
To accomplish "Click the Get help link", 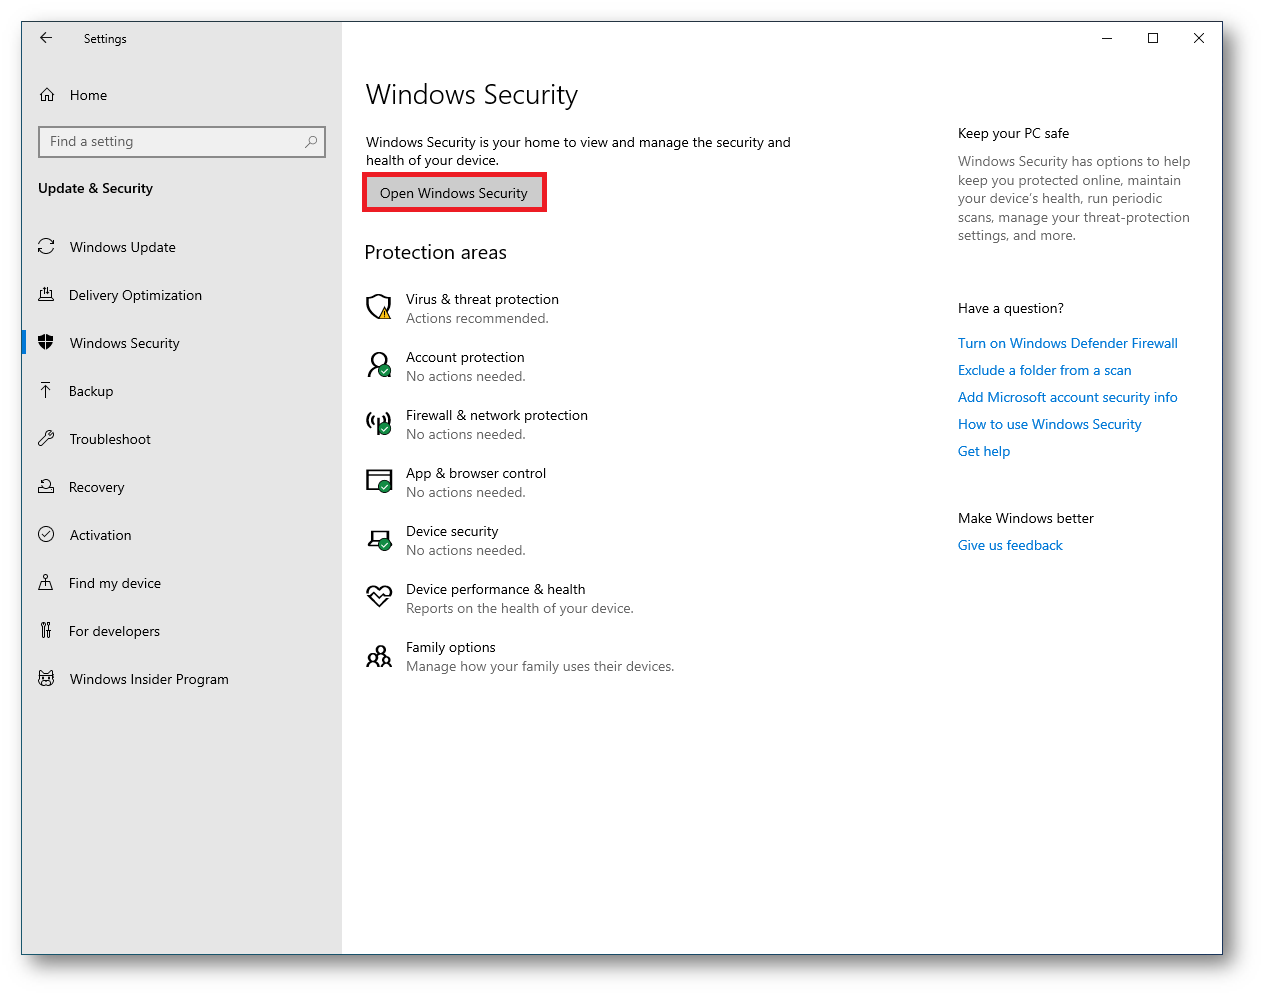I will [x=984, y=451].
